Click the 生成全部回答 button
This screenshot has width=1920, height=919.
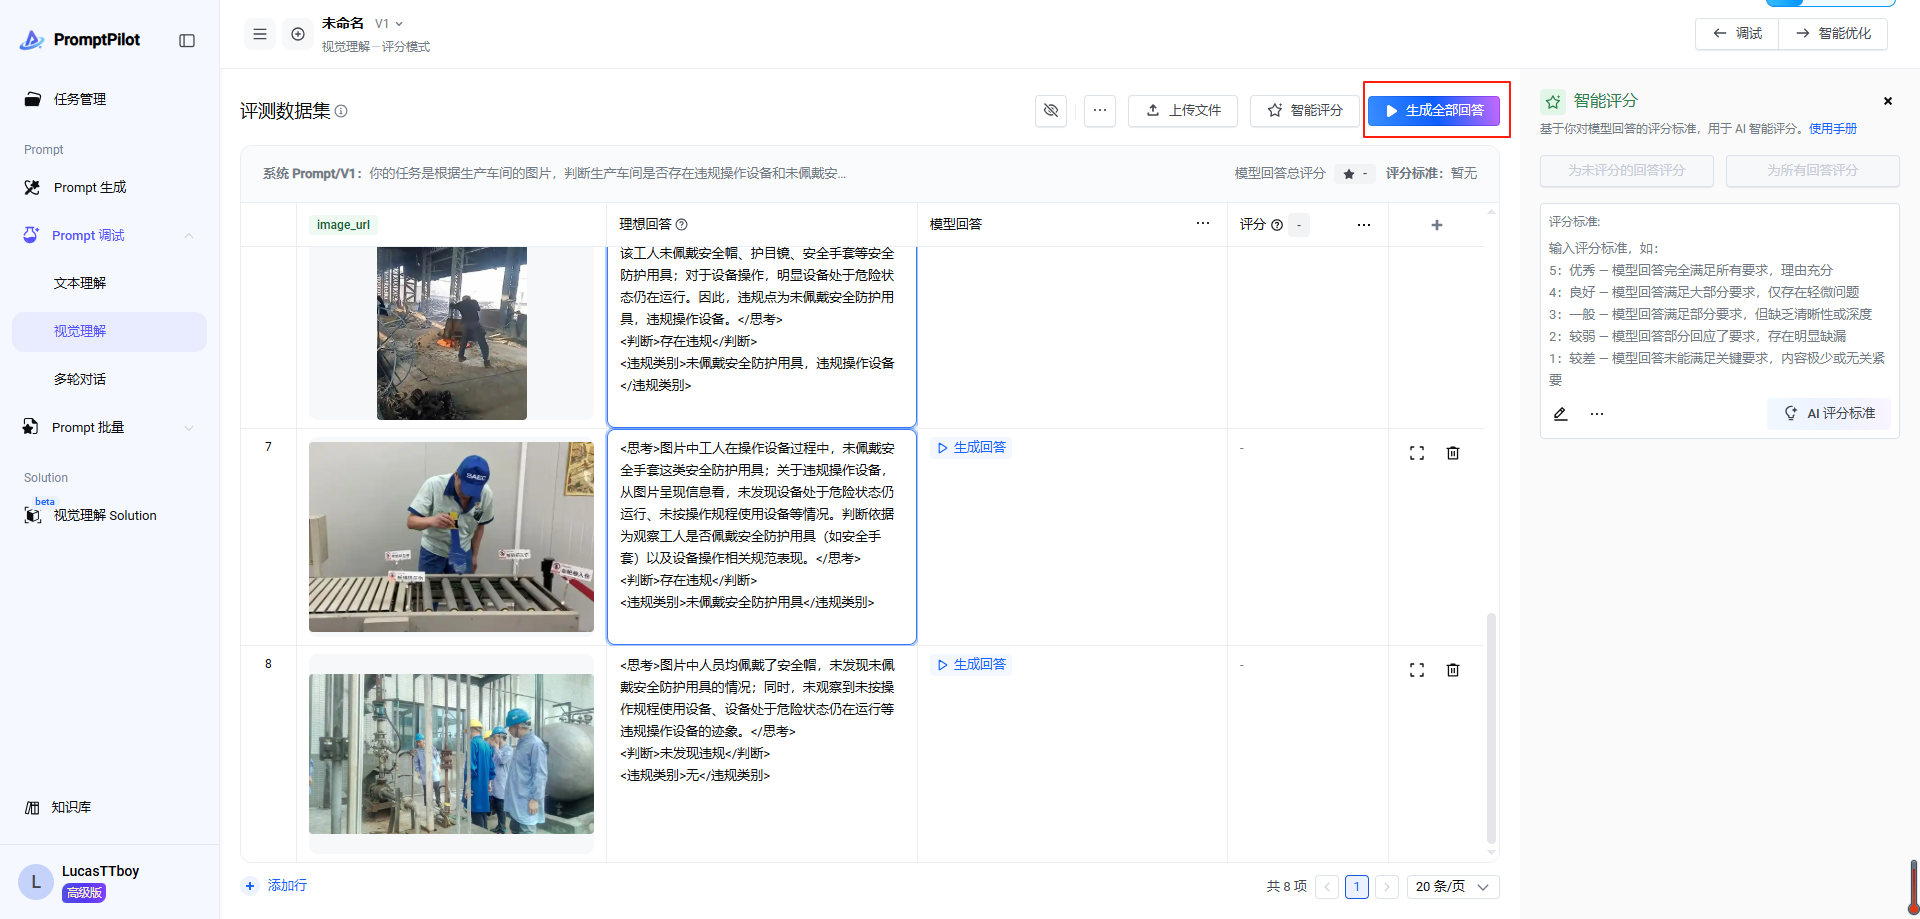tap(1434, 110)
